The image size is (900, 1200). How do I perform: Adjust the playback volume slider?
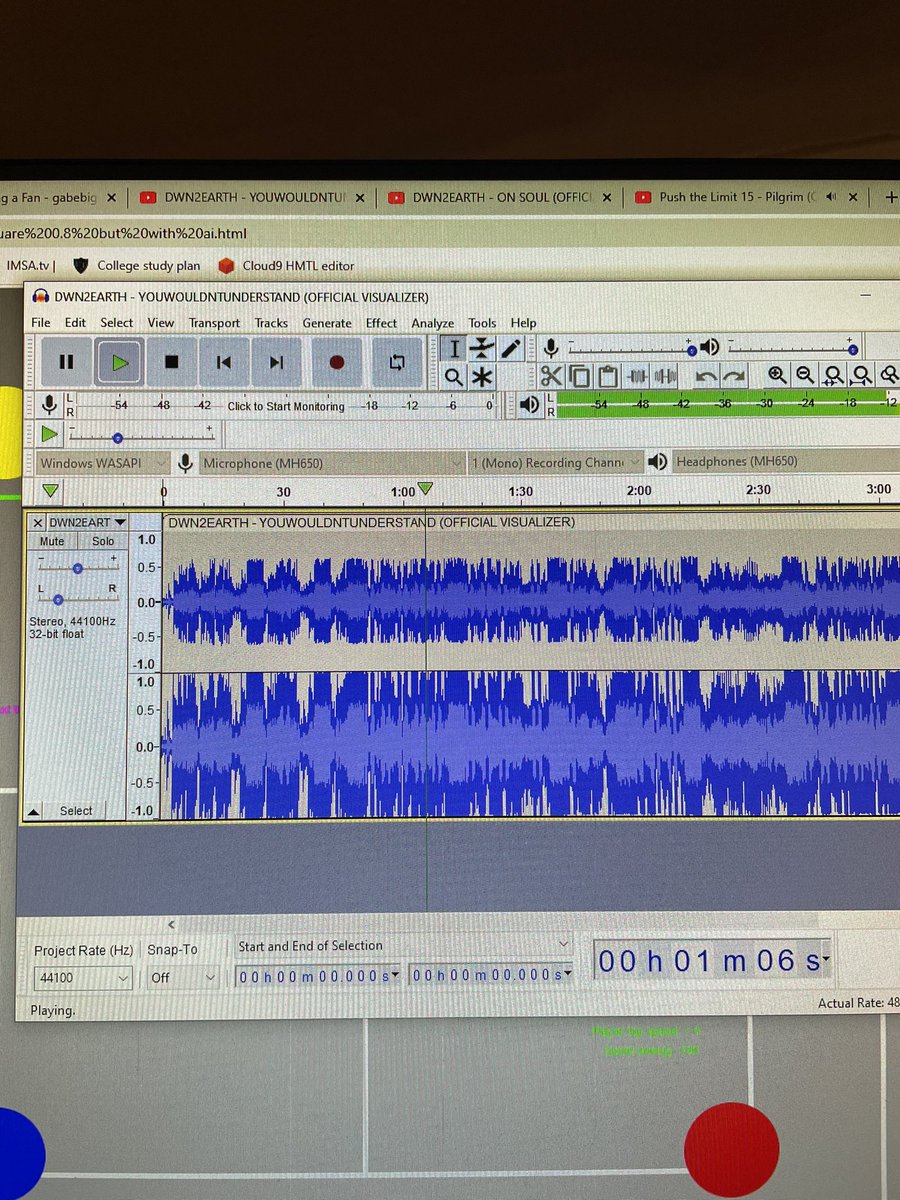pos(793,348)
